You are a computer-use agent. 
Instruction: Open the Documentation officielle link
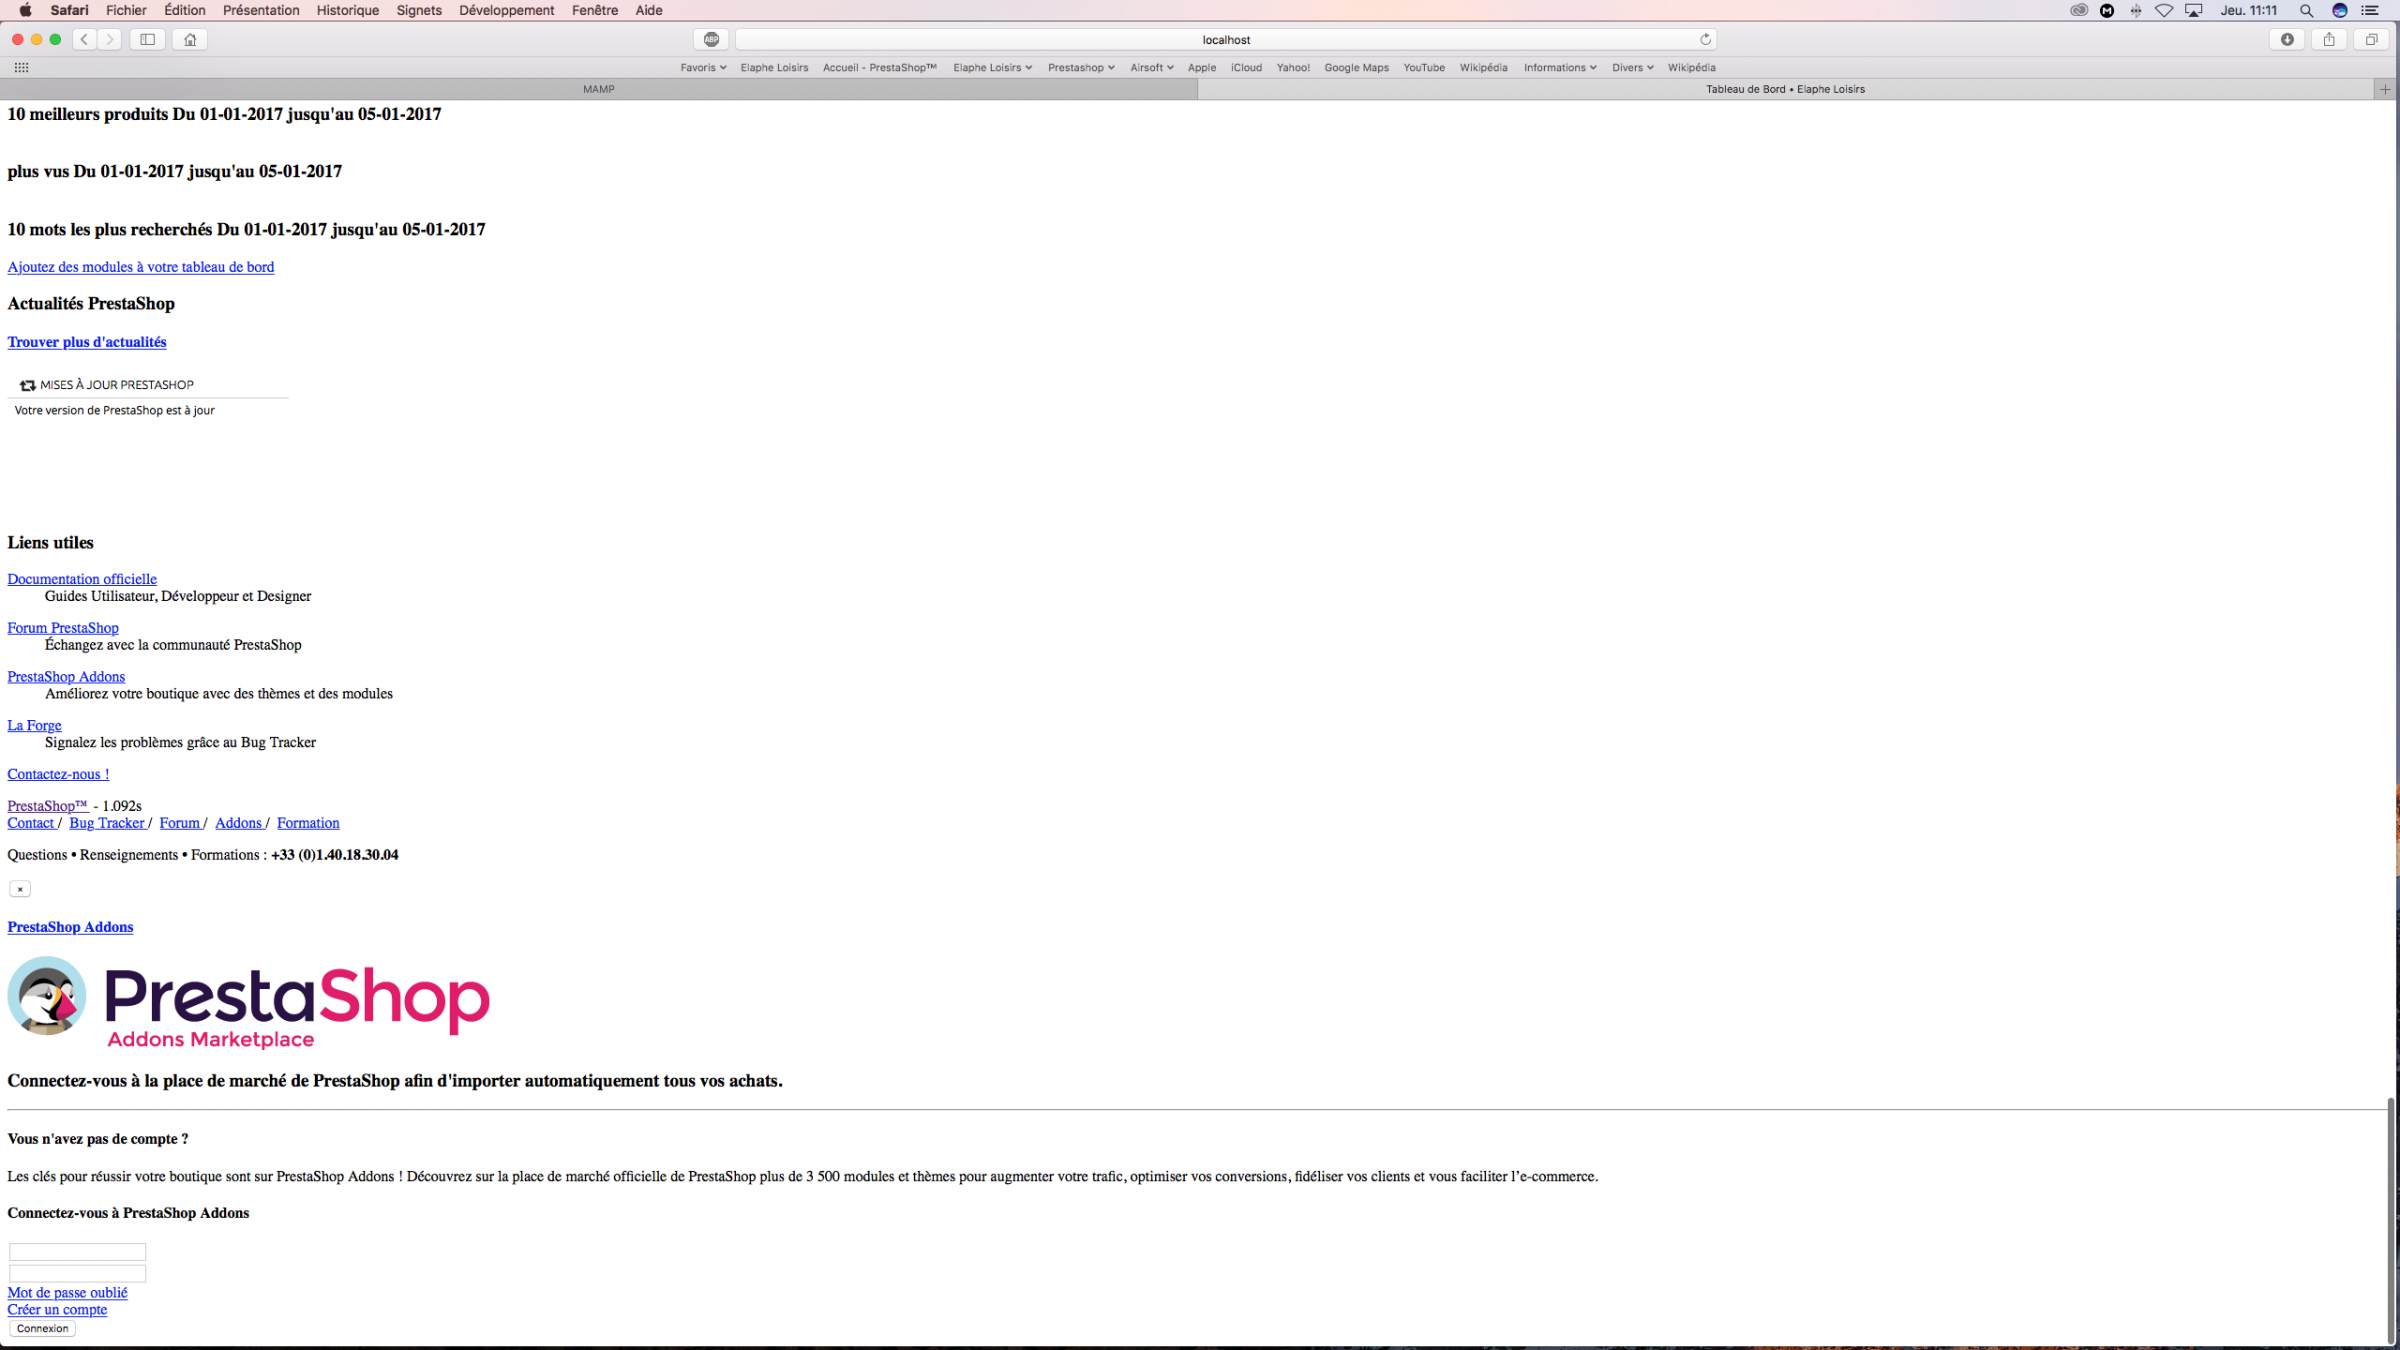click(82, 579)
